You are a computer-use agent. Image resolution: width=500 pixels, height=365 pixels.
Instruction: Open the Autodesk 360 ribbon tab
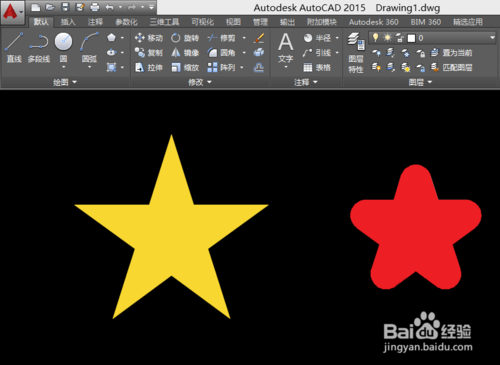[373, 22]
